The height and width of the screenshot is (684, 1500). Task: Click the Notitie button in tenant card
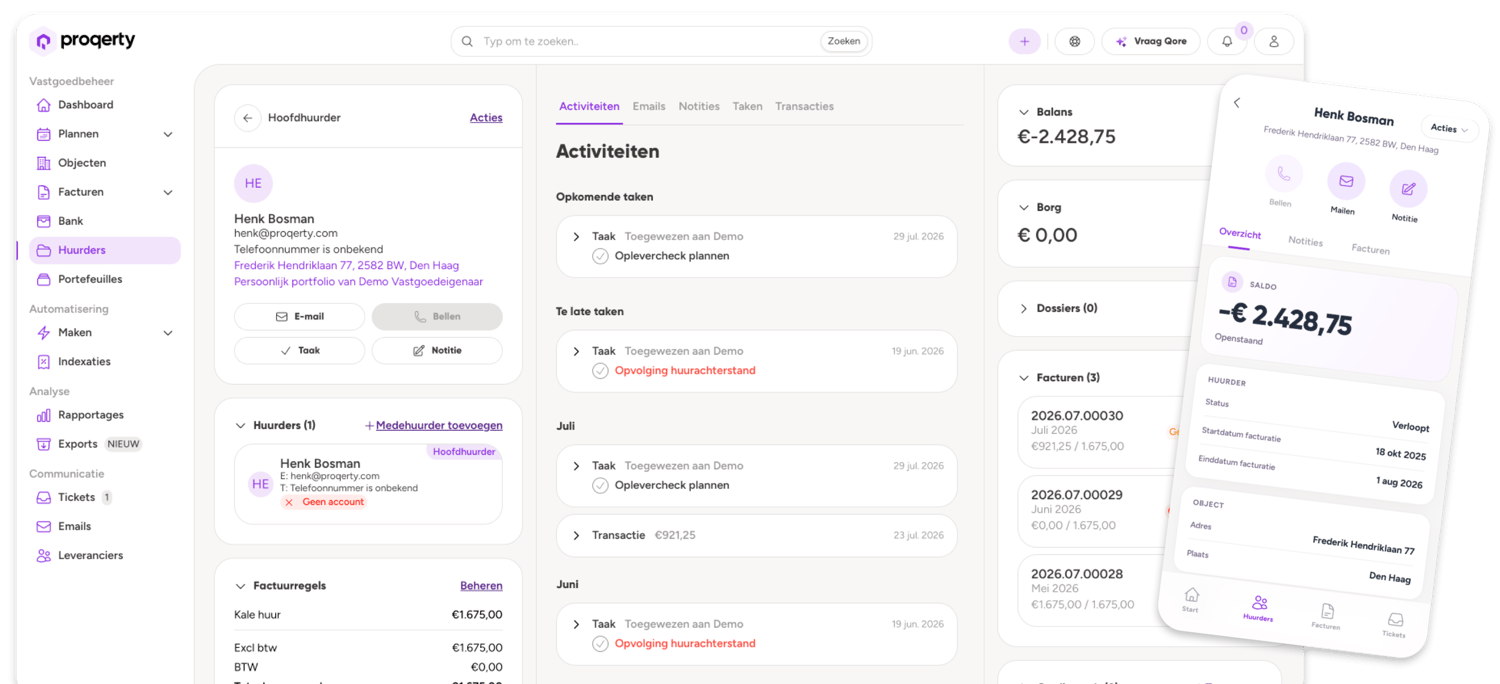[437, 351]
